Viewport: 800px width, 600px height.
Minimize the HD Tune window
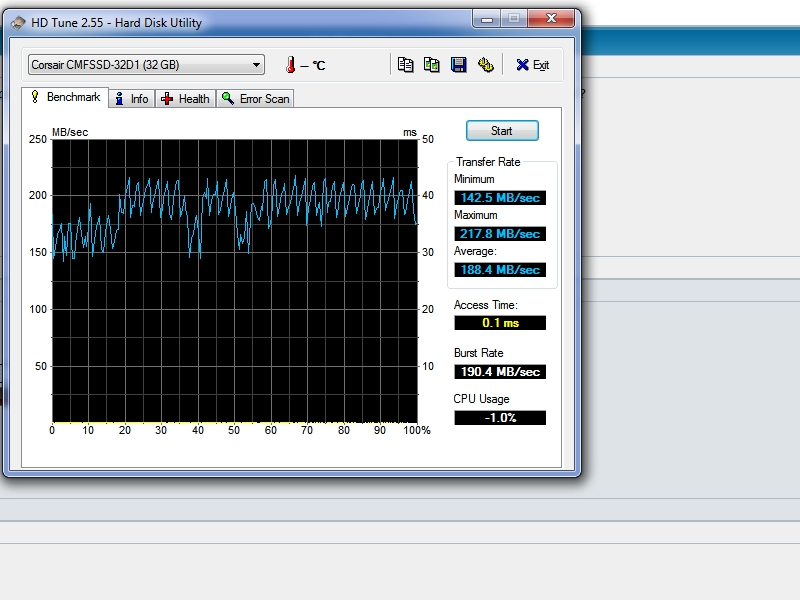(487, 18)
